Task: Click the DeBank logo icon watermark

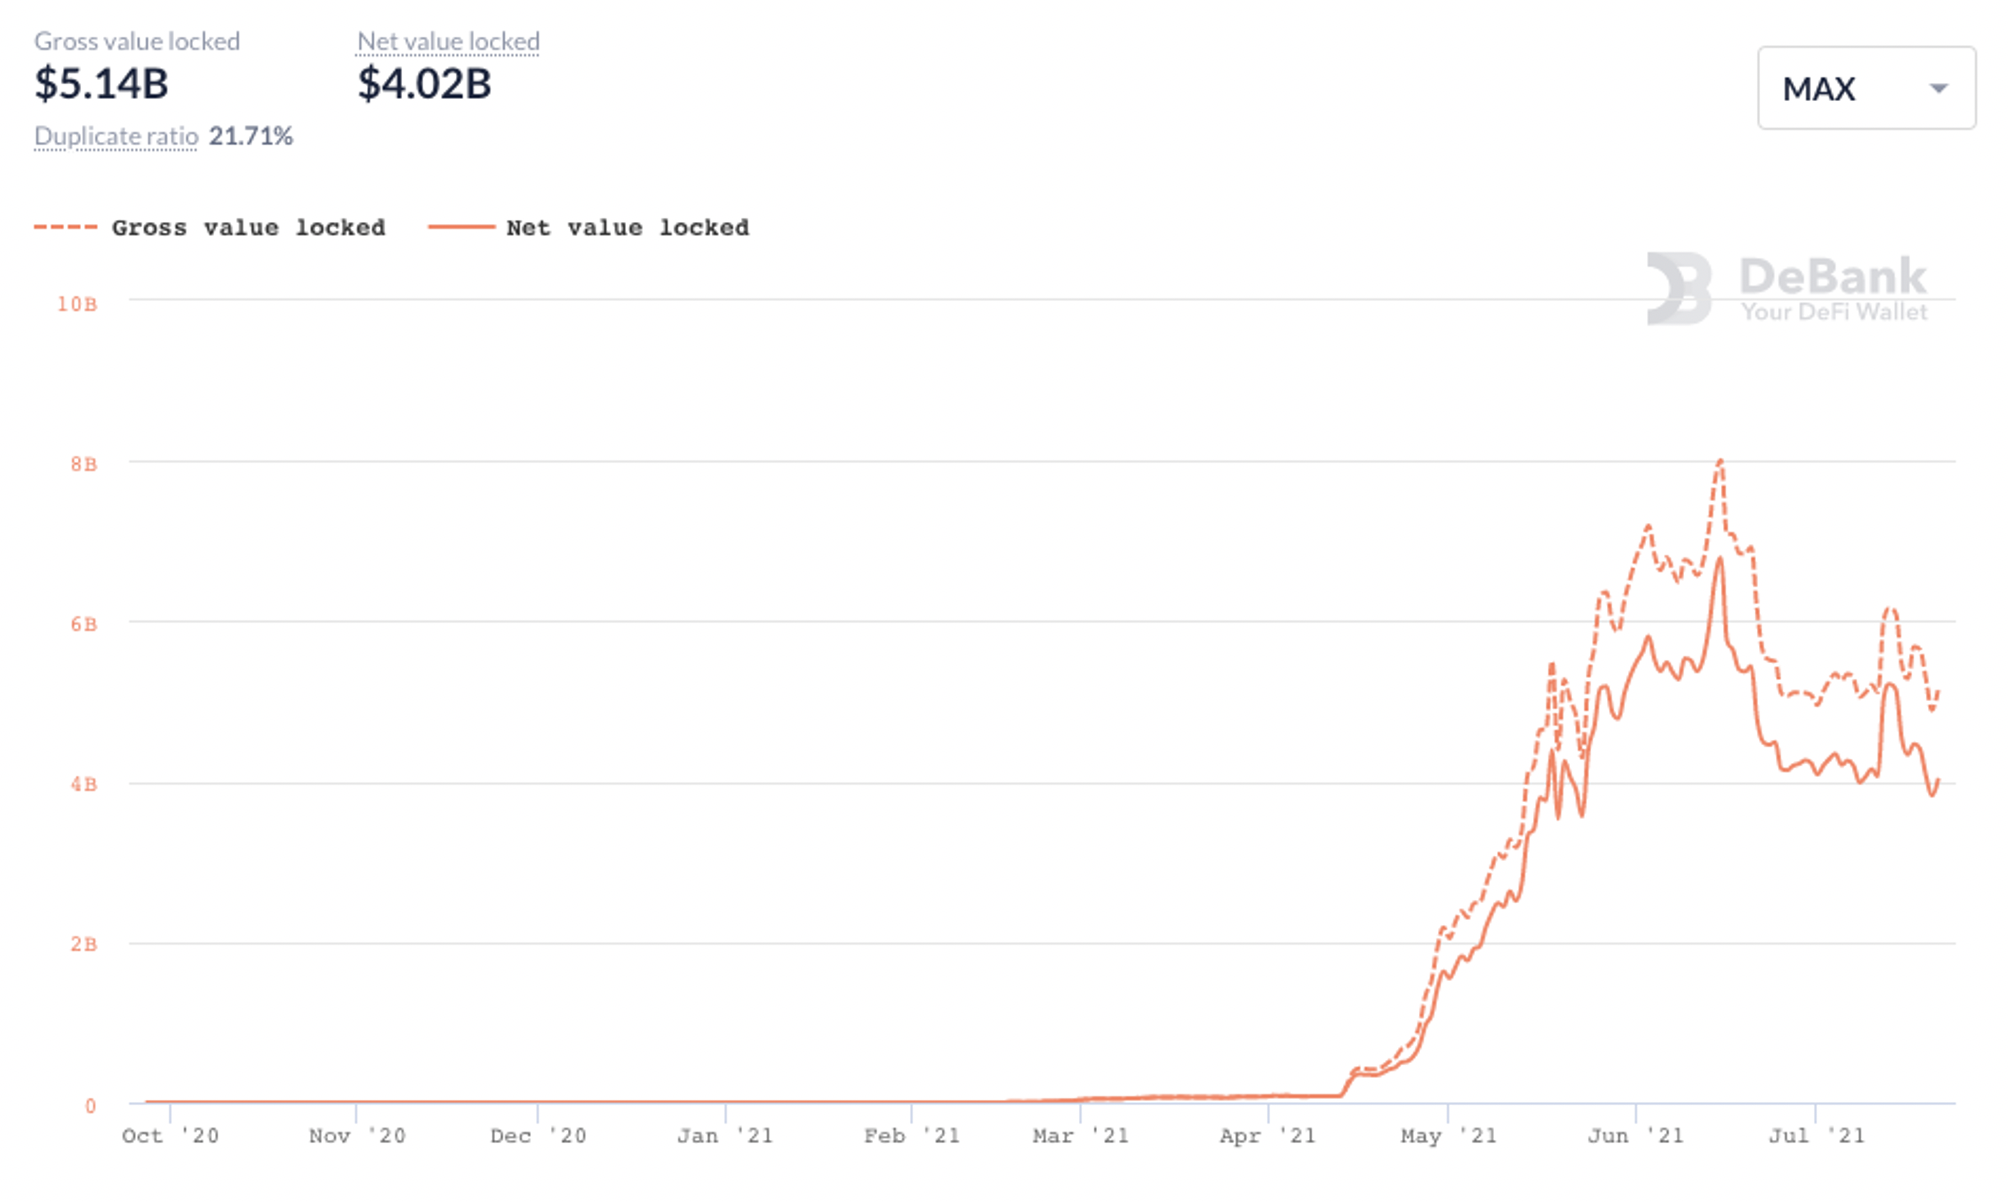Action: tap(1679, 288)
